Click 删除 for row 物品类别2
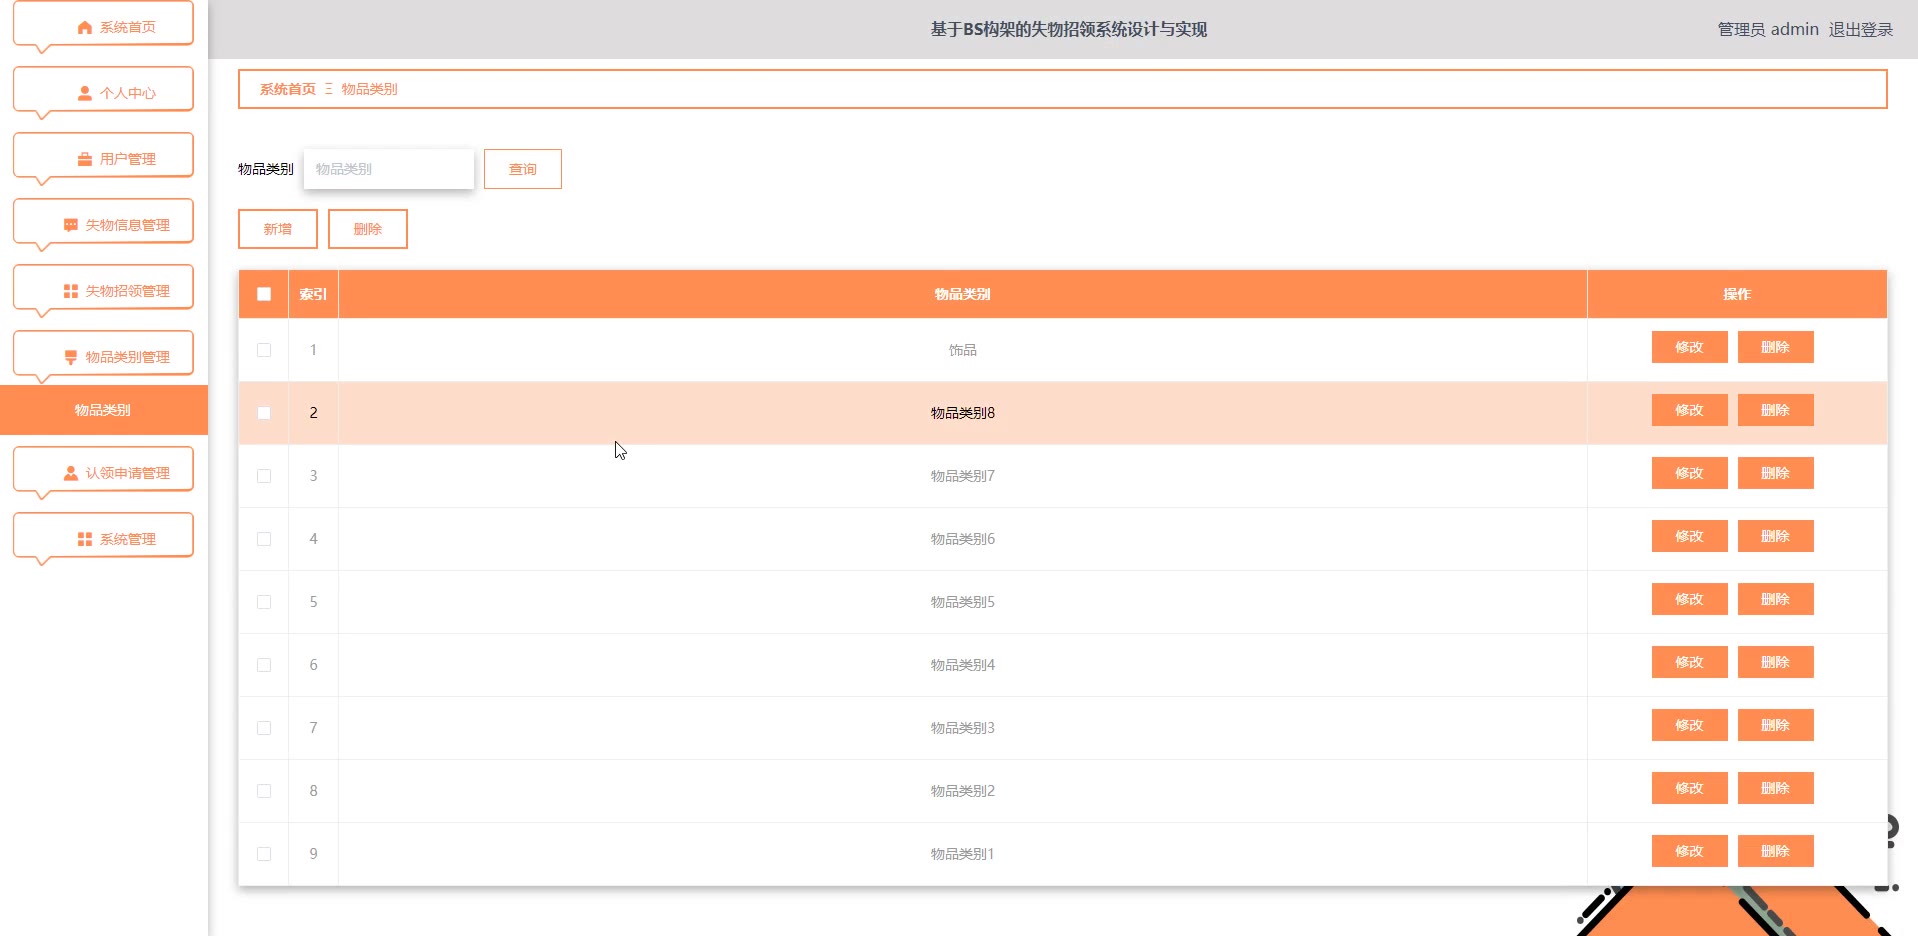 [x=1776, y=788]
